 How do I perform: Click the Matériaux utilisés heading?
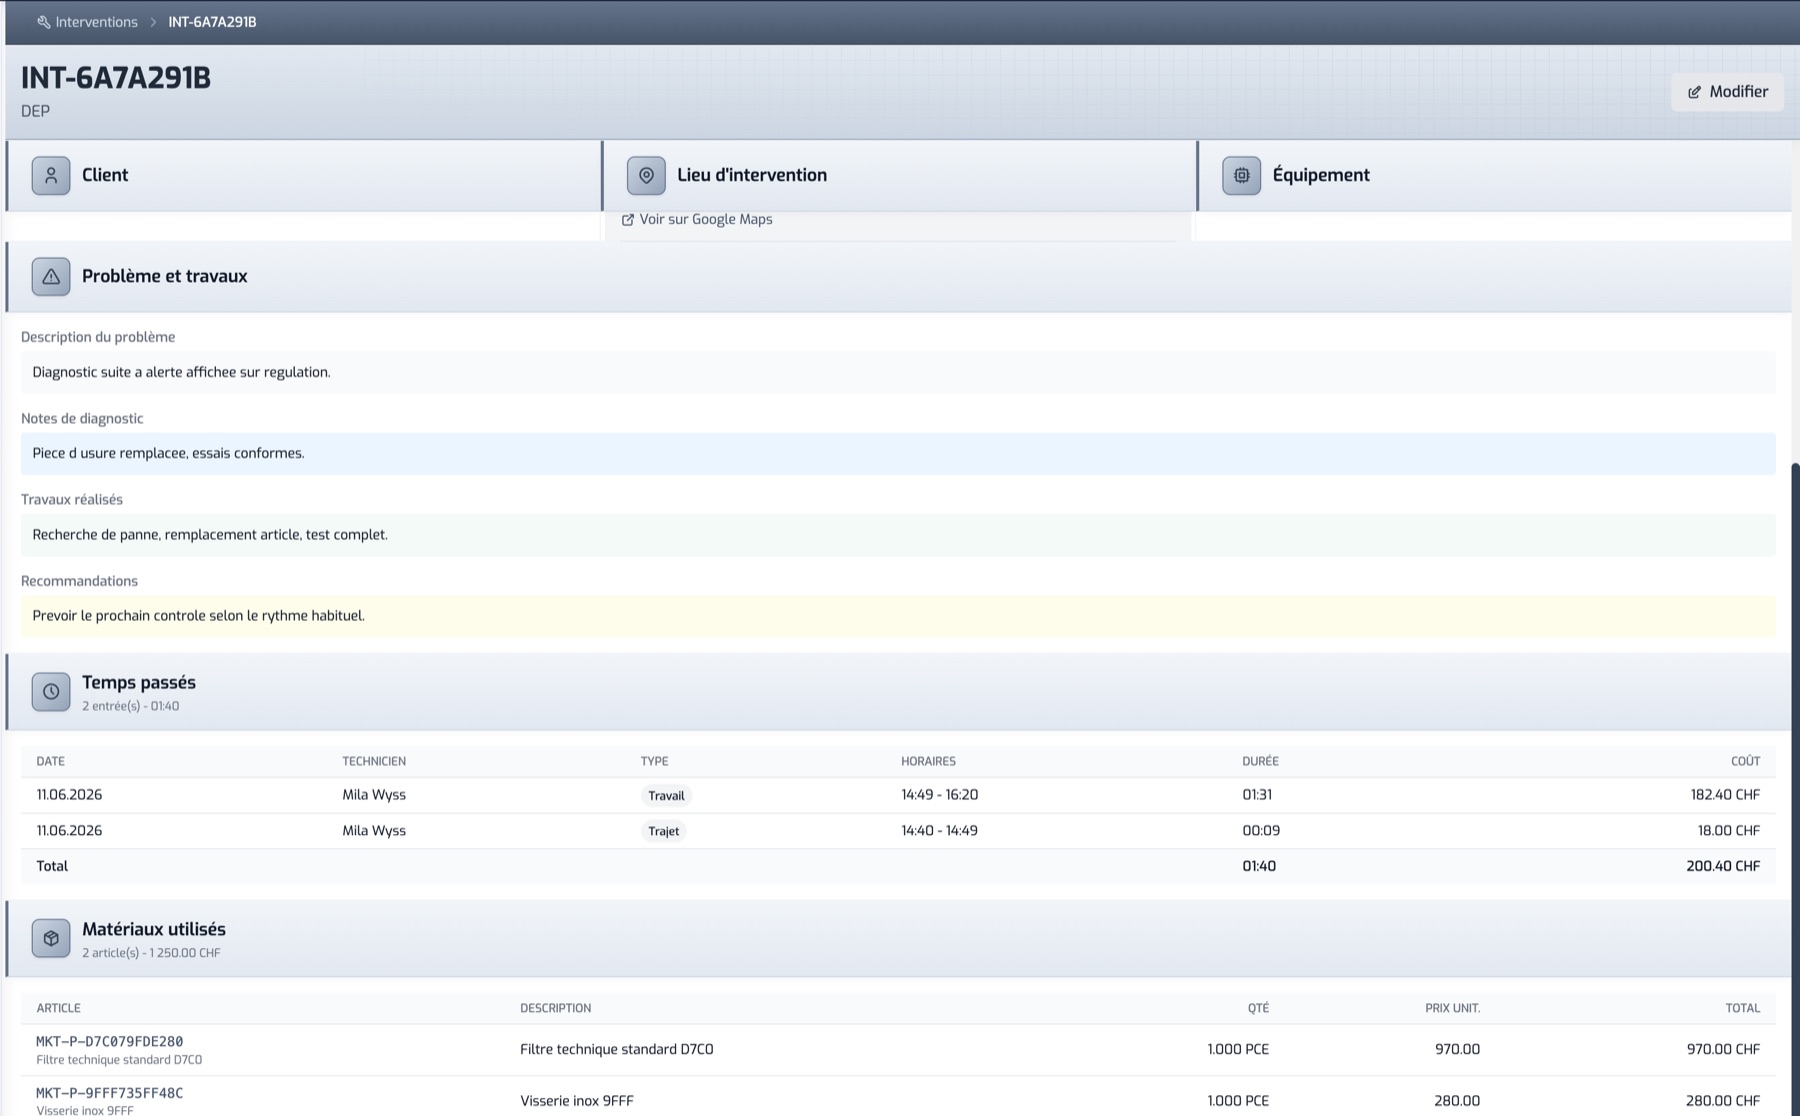click(154, 929)
